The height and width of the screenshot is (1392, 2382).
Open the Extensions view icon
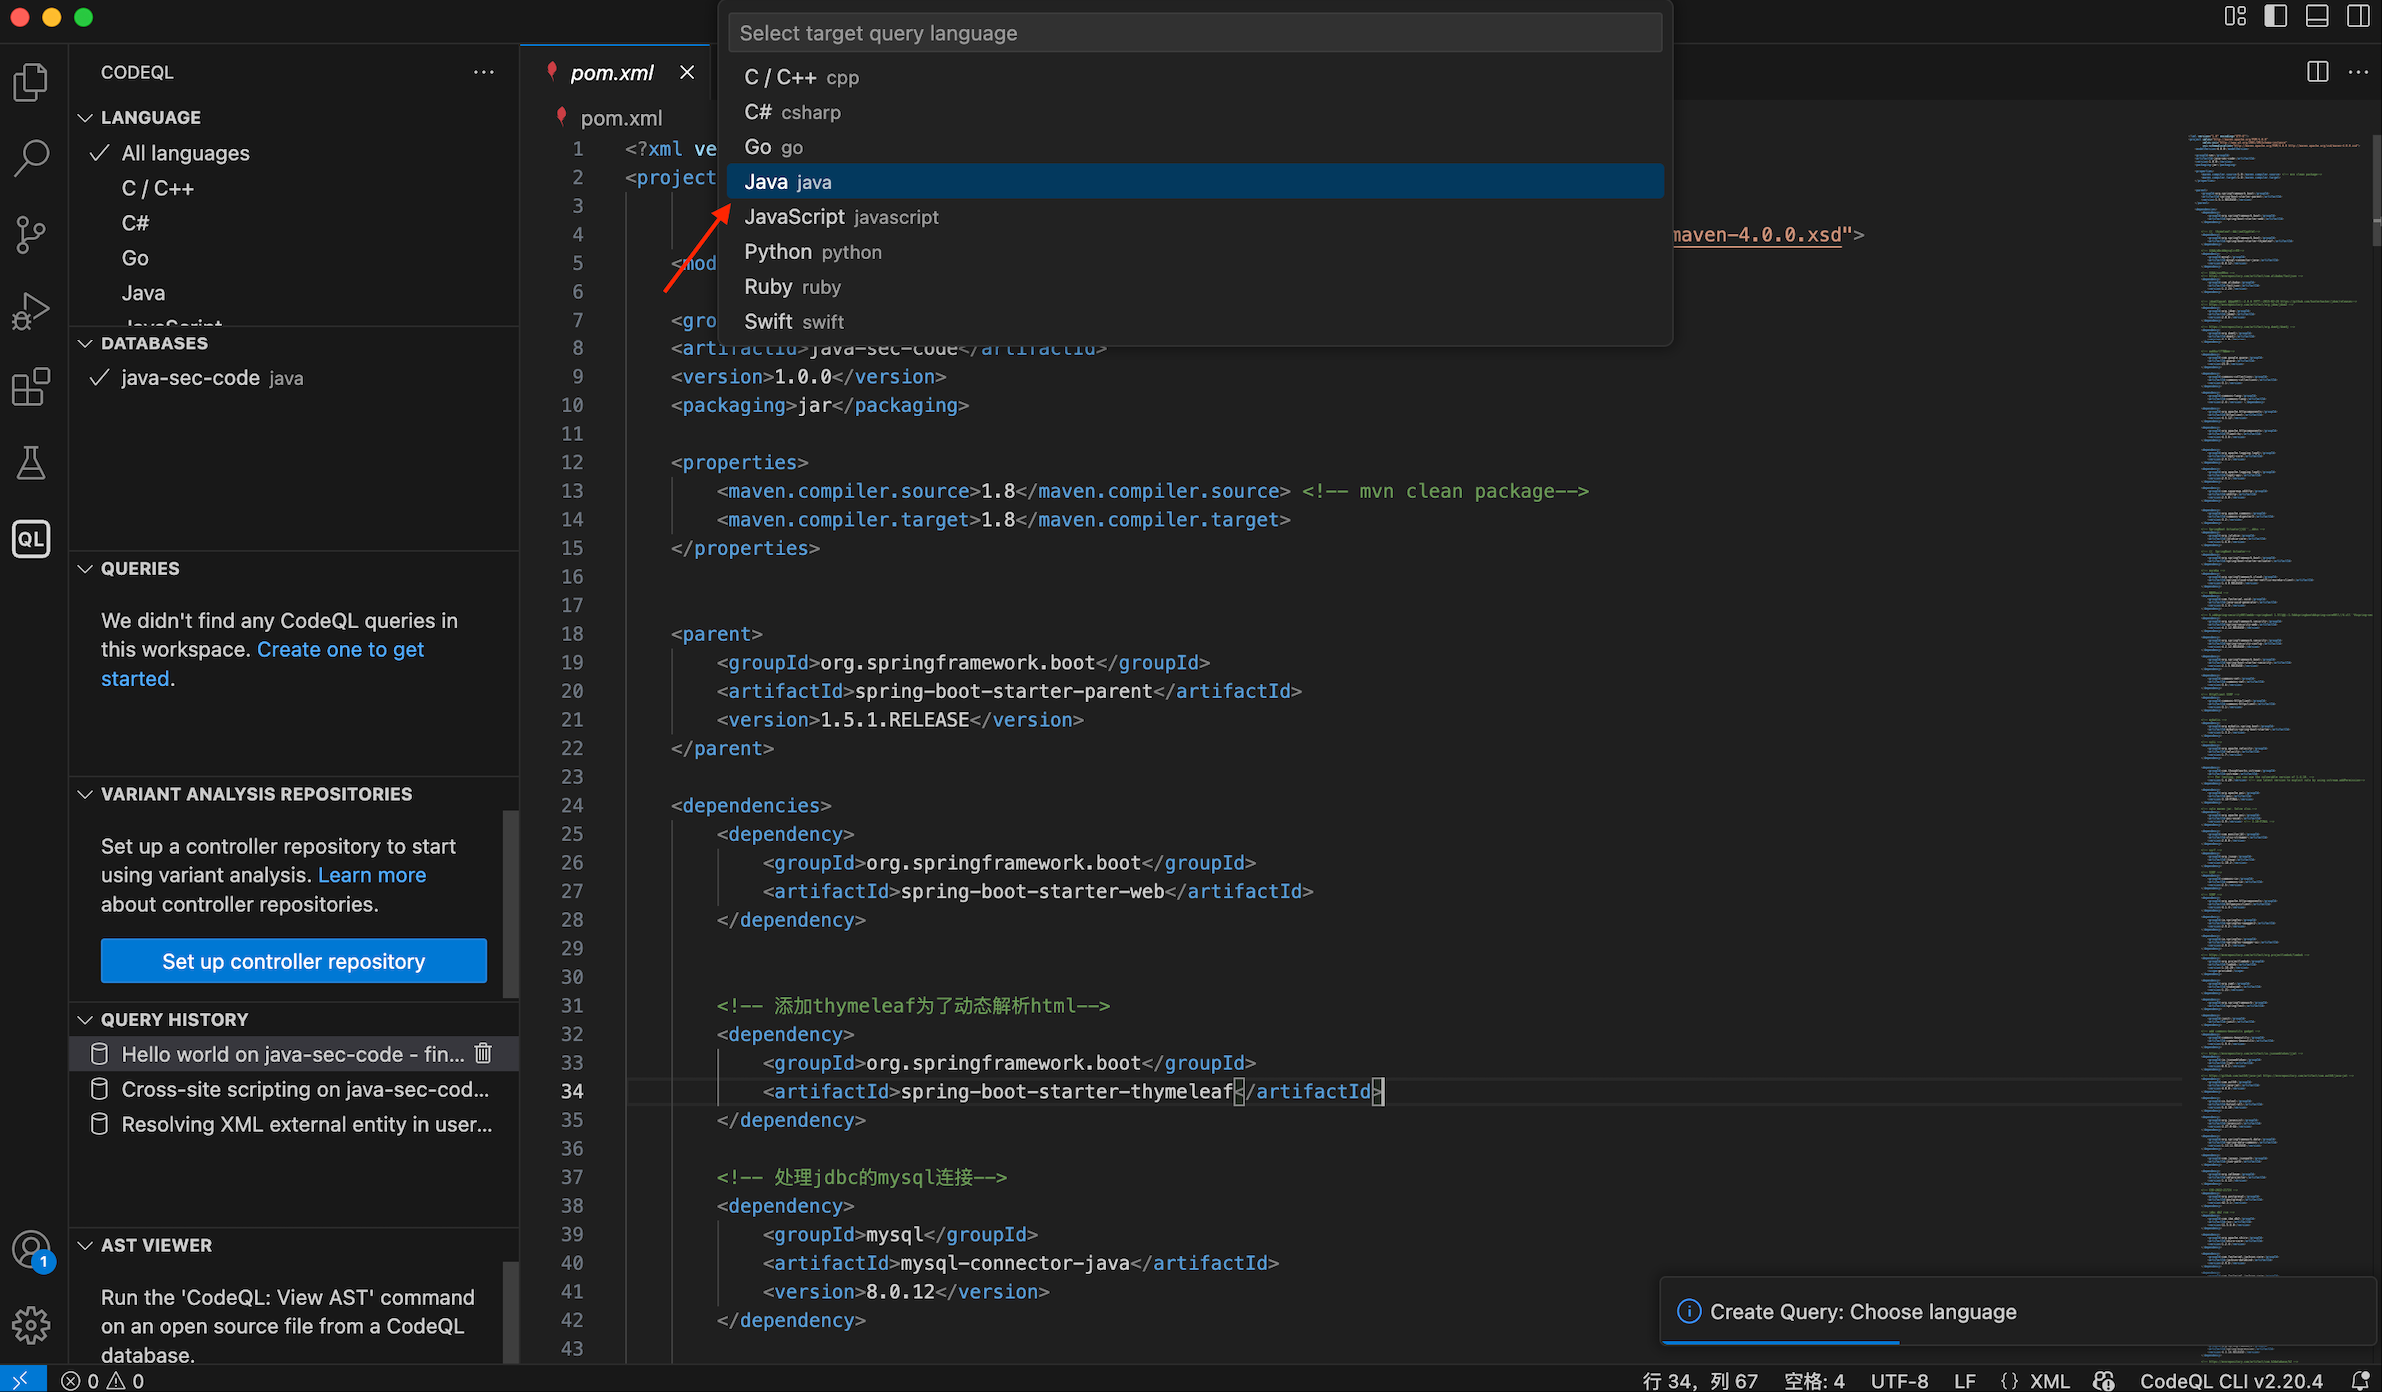click(x=31, y=386)
